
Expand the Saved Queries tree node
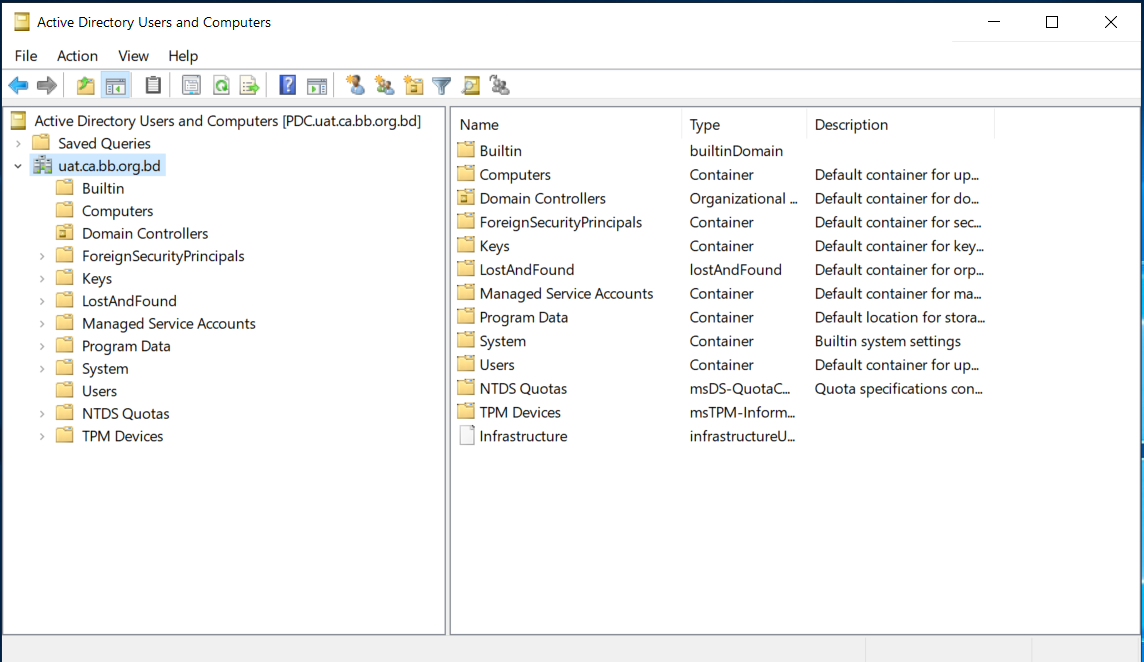click(x=18, y=144)
